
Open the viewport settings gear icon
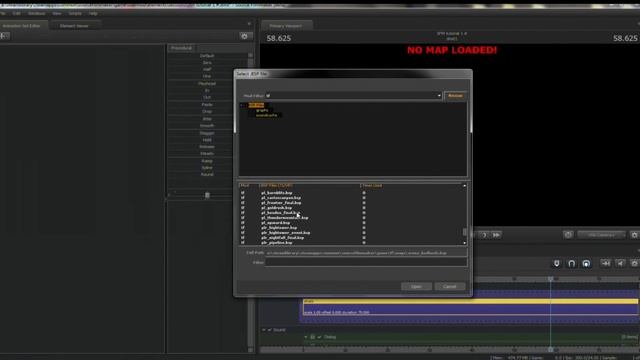(x=634, y=235)
